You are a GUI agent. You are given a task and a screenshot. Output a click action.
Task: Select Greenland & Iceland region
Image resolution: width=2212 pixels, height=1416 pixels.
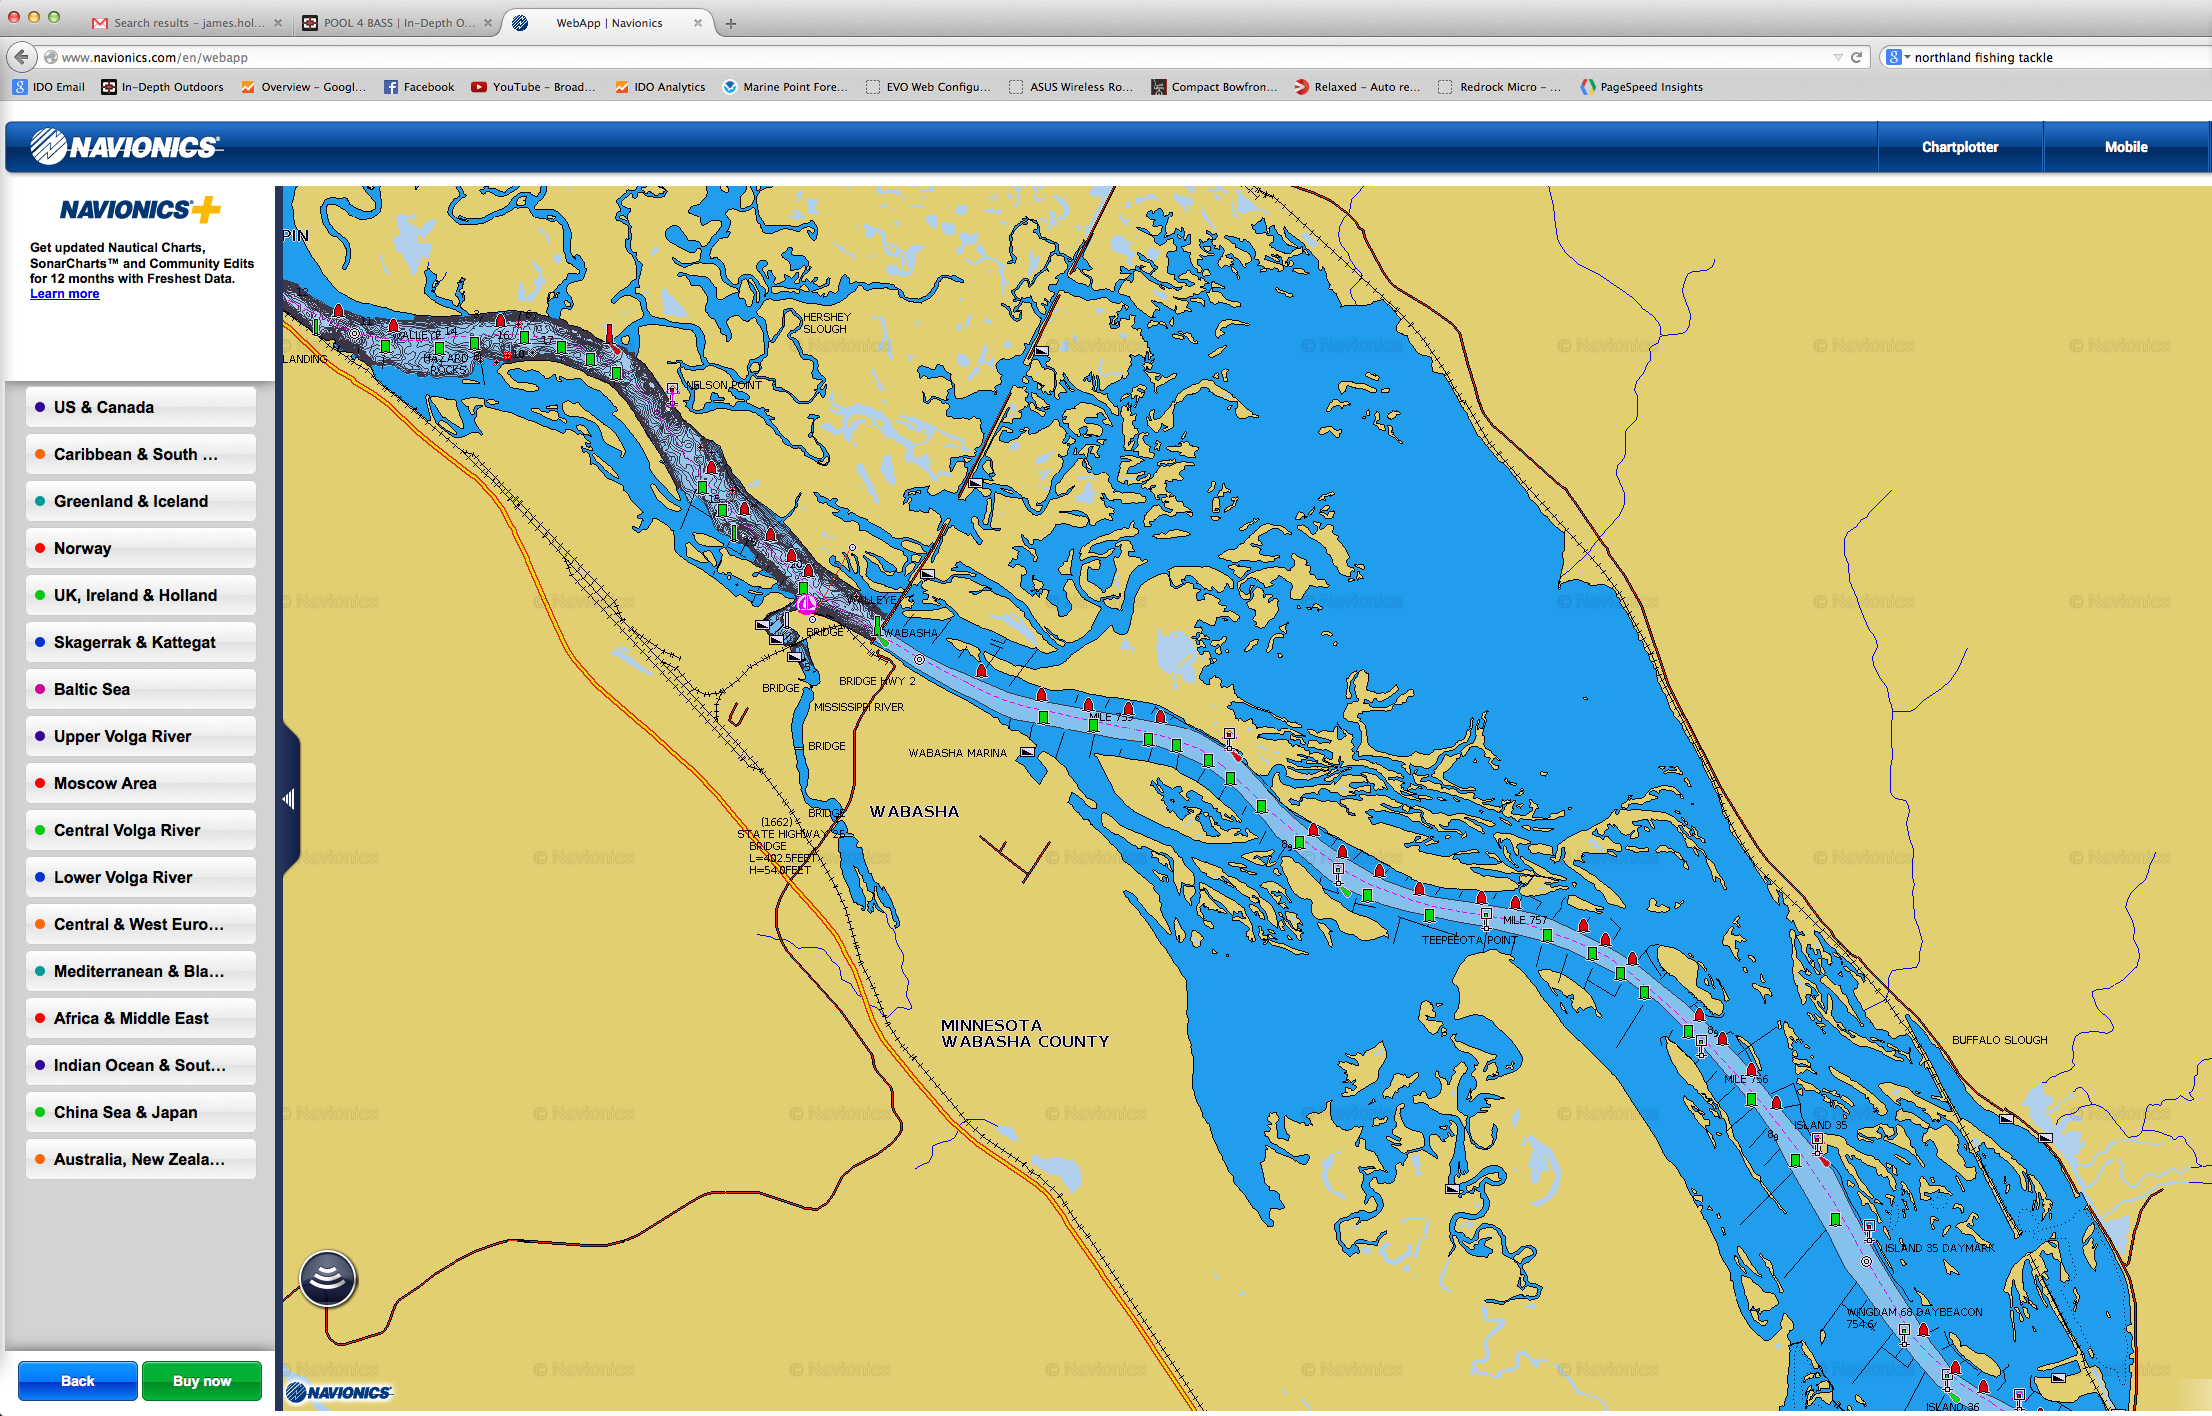pyautogui.click(x=140, y=501)
